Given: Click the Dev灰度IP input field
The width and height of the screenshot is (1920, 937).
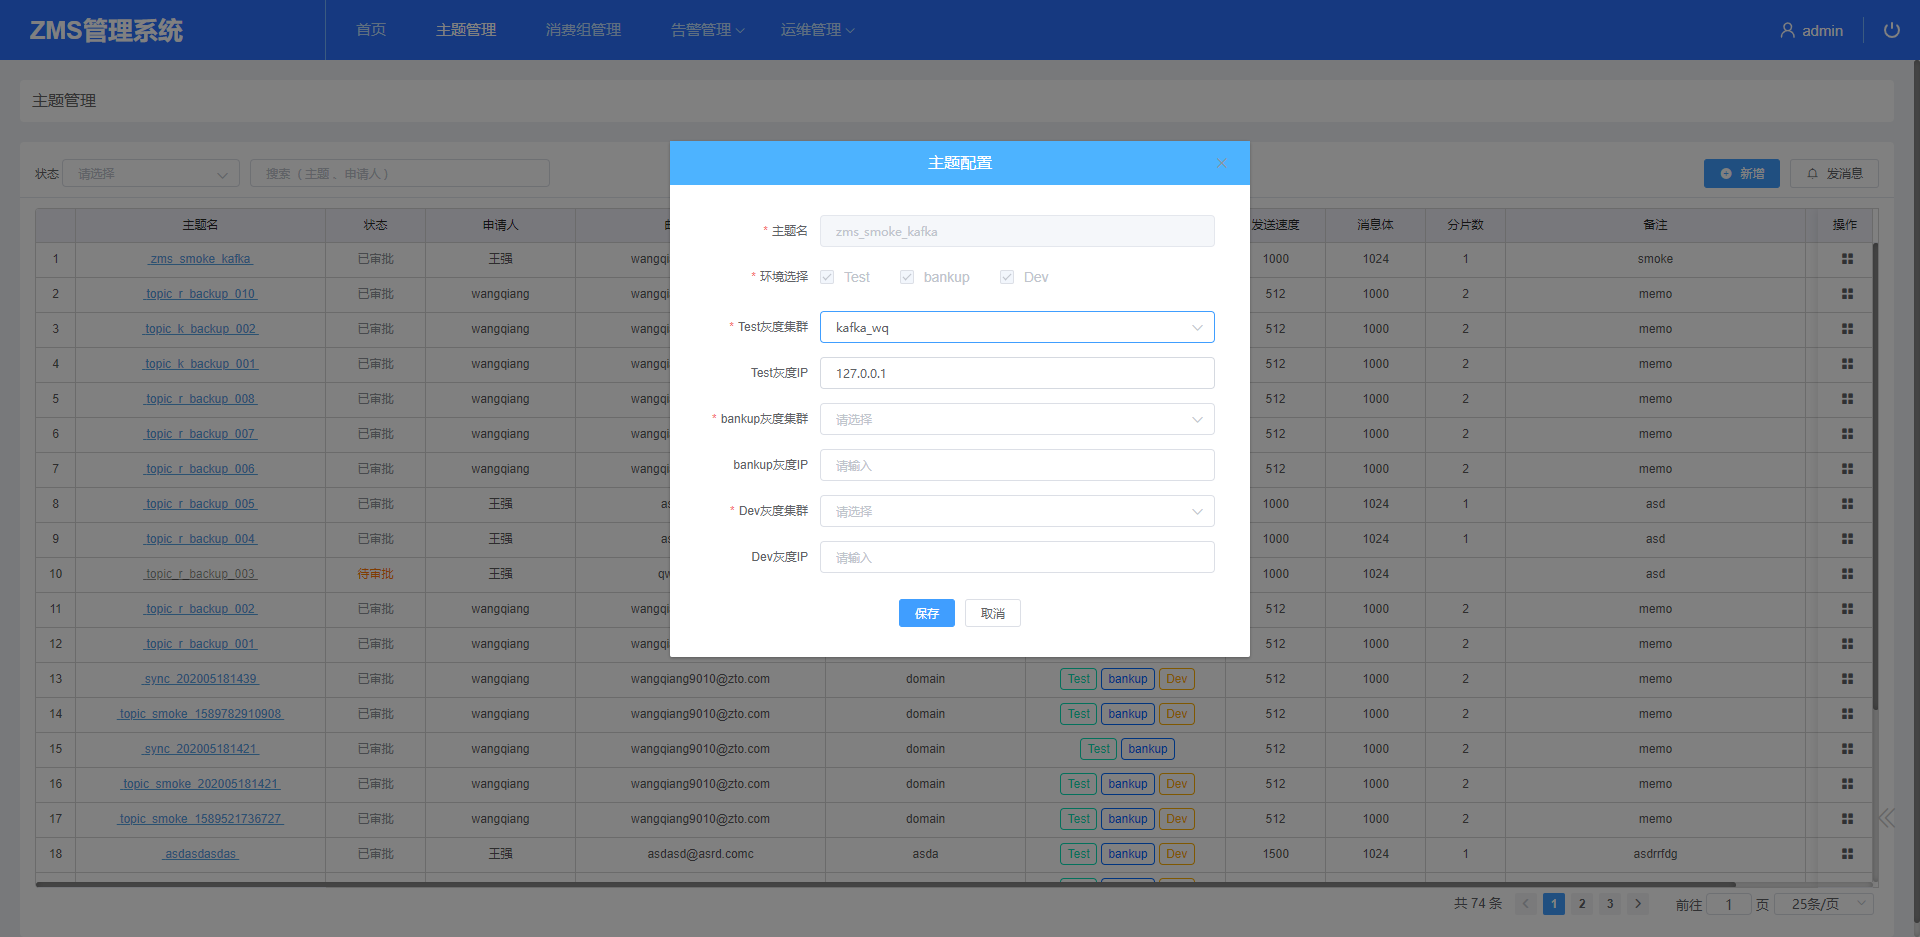Looking at the screenshot, I should pos(1017,557).
